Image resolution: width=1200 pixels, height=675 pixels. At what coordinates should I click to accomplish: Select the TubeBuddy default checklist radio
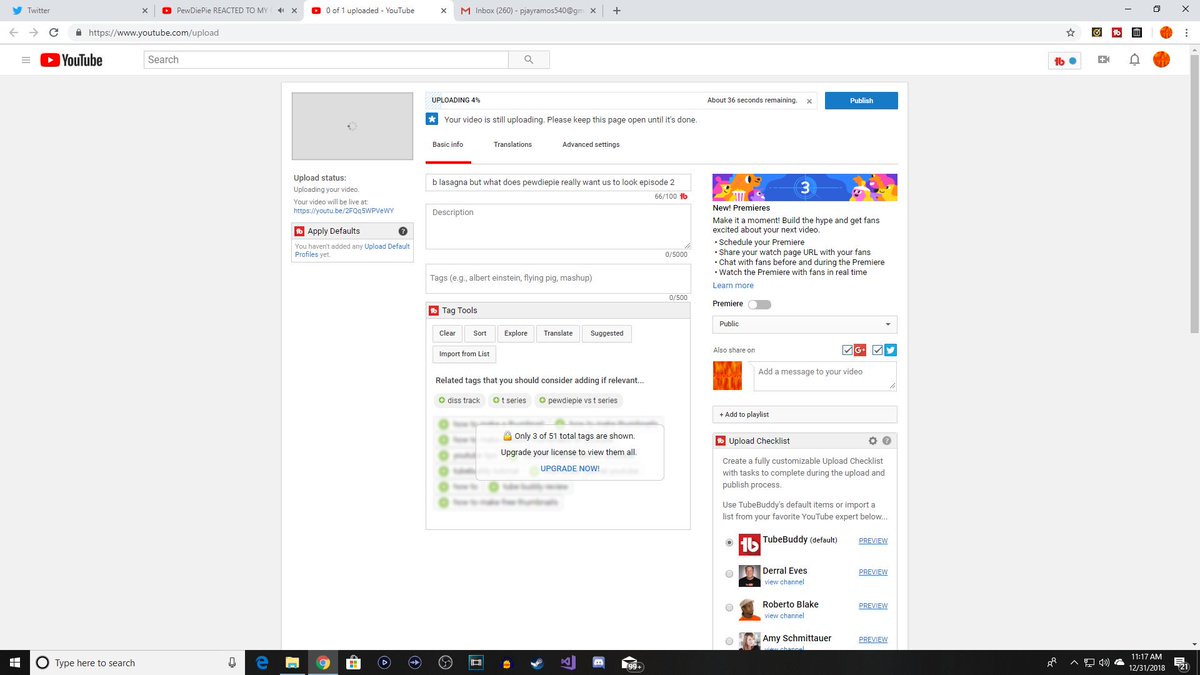click(729, 542)
